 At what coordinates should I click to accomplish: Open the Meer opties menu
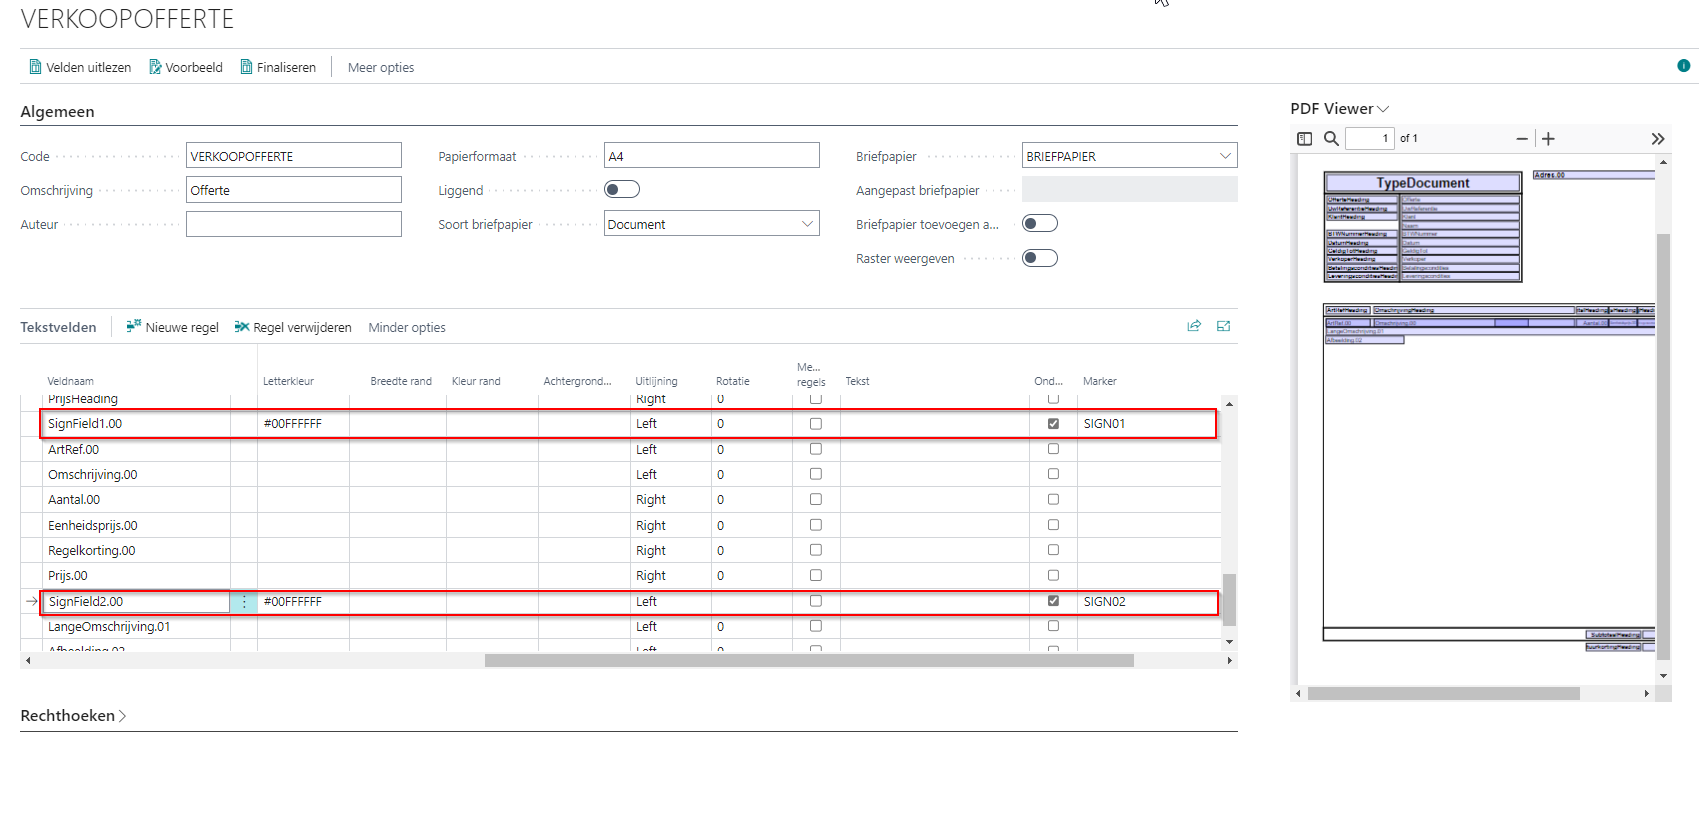(x=380, y=67)
